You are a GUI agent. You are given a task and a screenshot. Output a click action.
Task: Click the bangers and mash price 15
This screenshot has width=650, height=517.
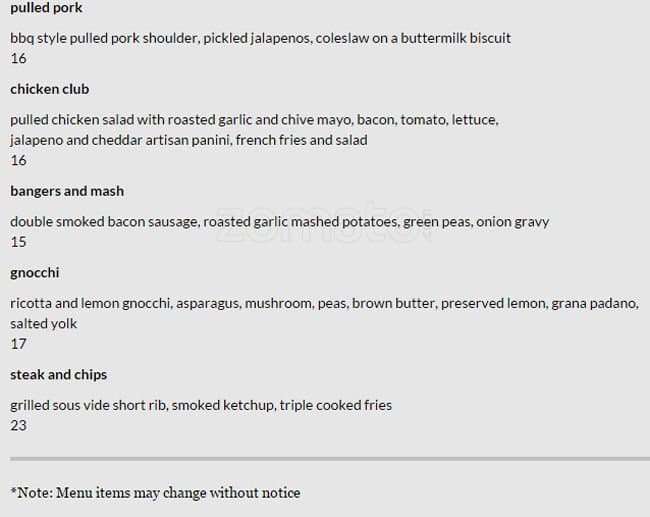point(18,242)
